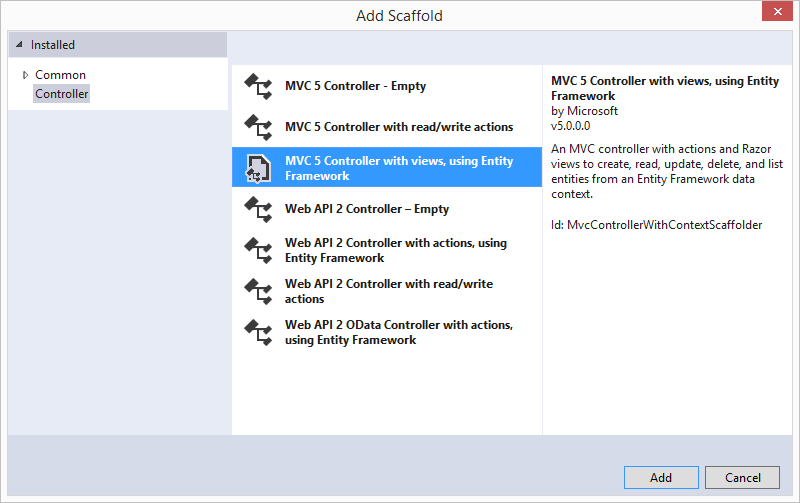Viewport: 800px width, 503px height.
Task: Click the Add button
Action: coord(661,477)
